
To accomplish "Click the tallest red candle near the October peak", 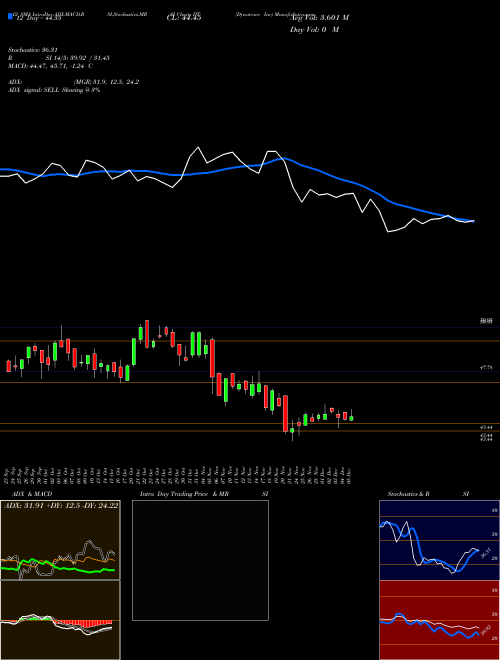I will [x=147, y=334].
